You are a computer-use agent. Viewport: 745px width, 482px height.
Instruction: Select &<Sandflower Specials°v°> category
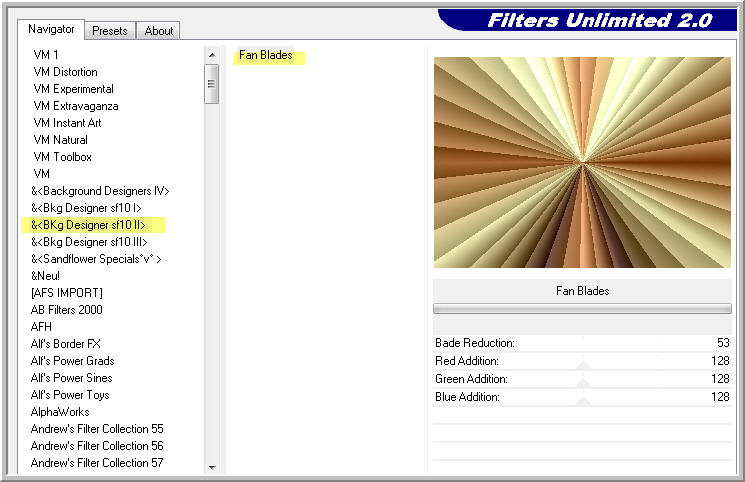click(x=96, y=259)
